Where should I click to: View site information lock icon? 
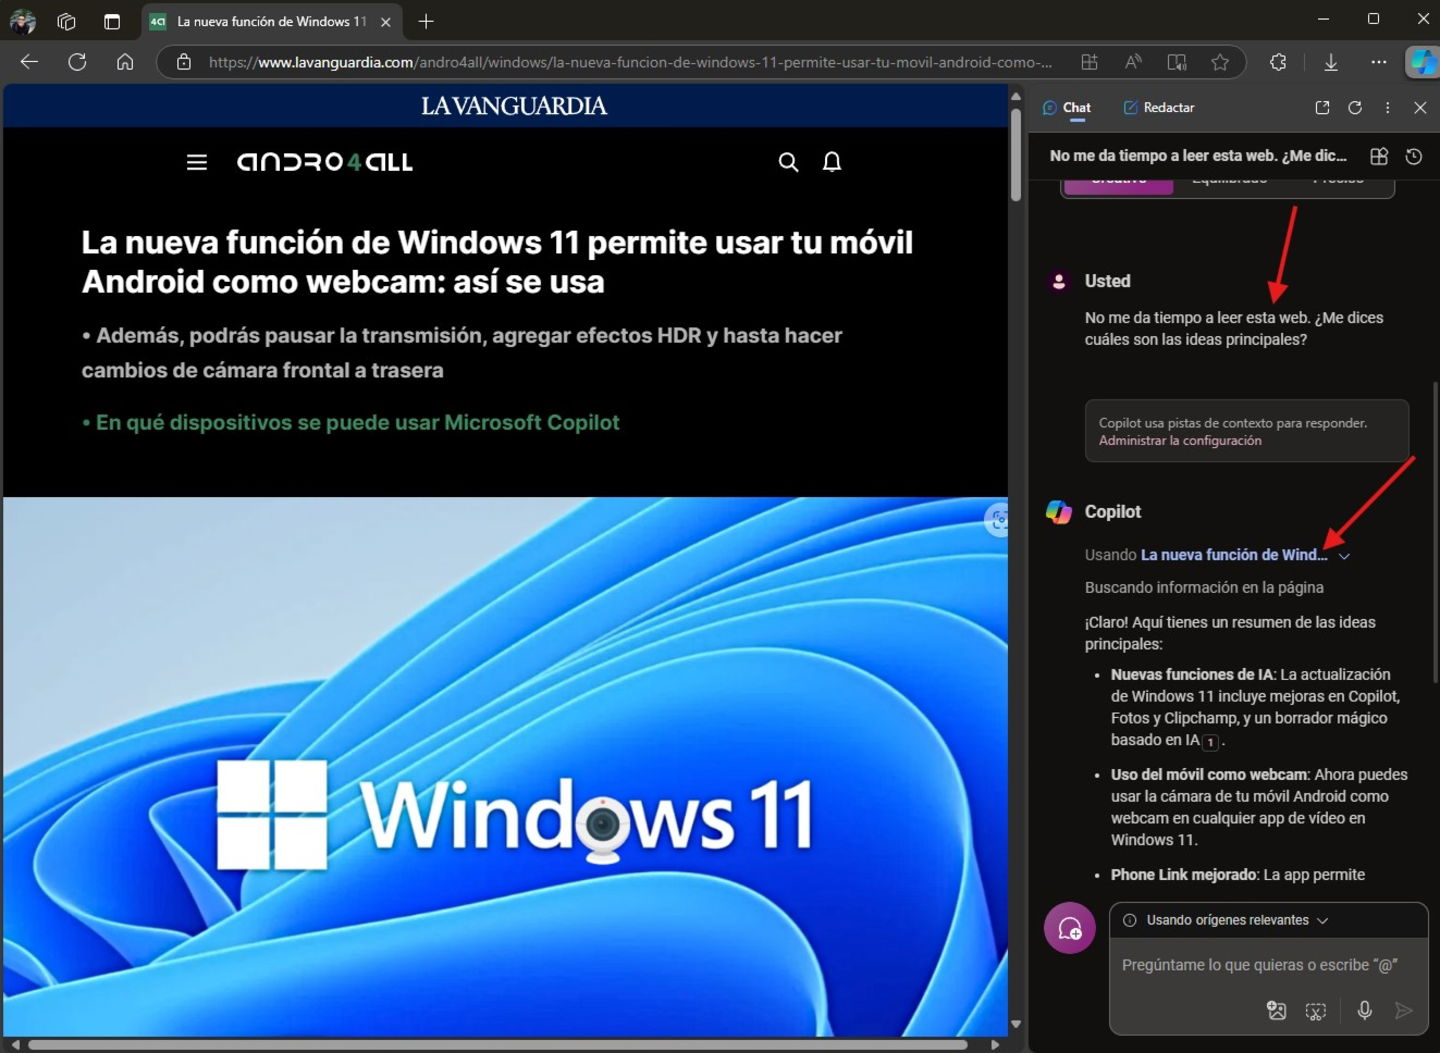[183, 62]
